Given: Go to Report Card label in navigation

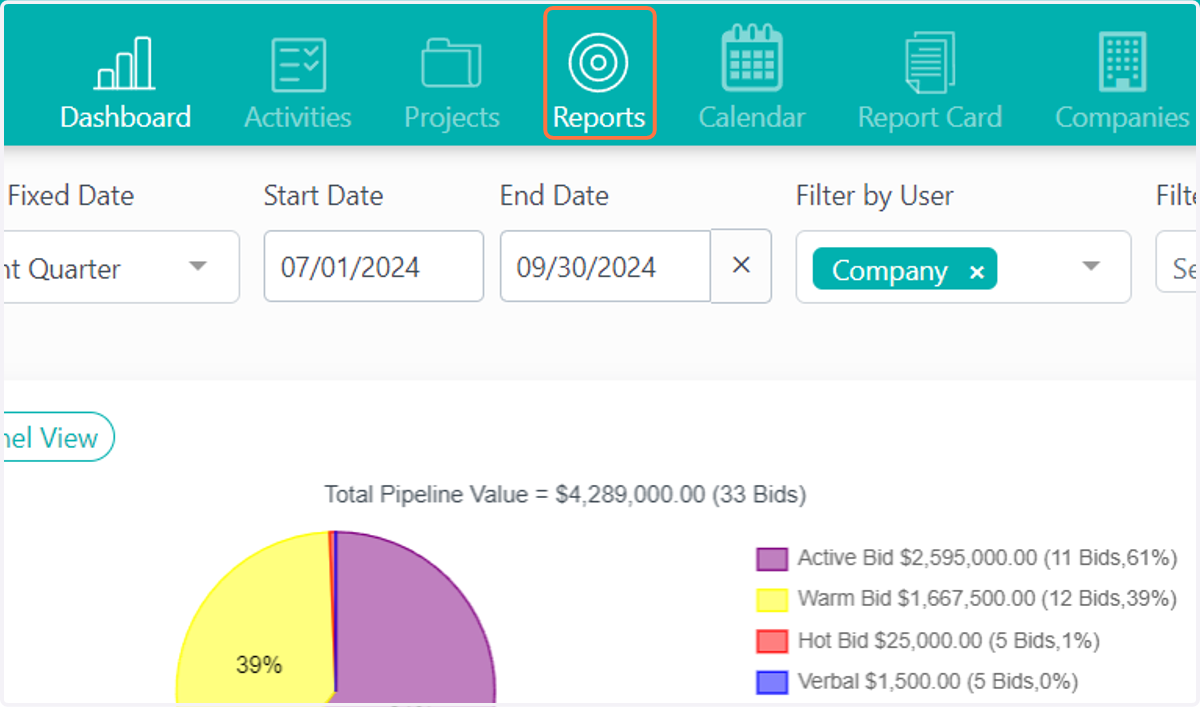Looking at the screenshot, I should click(930, 117).
